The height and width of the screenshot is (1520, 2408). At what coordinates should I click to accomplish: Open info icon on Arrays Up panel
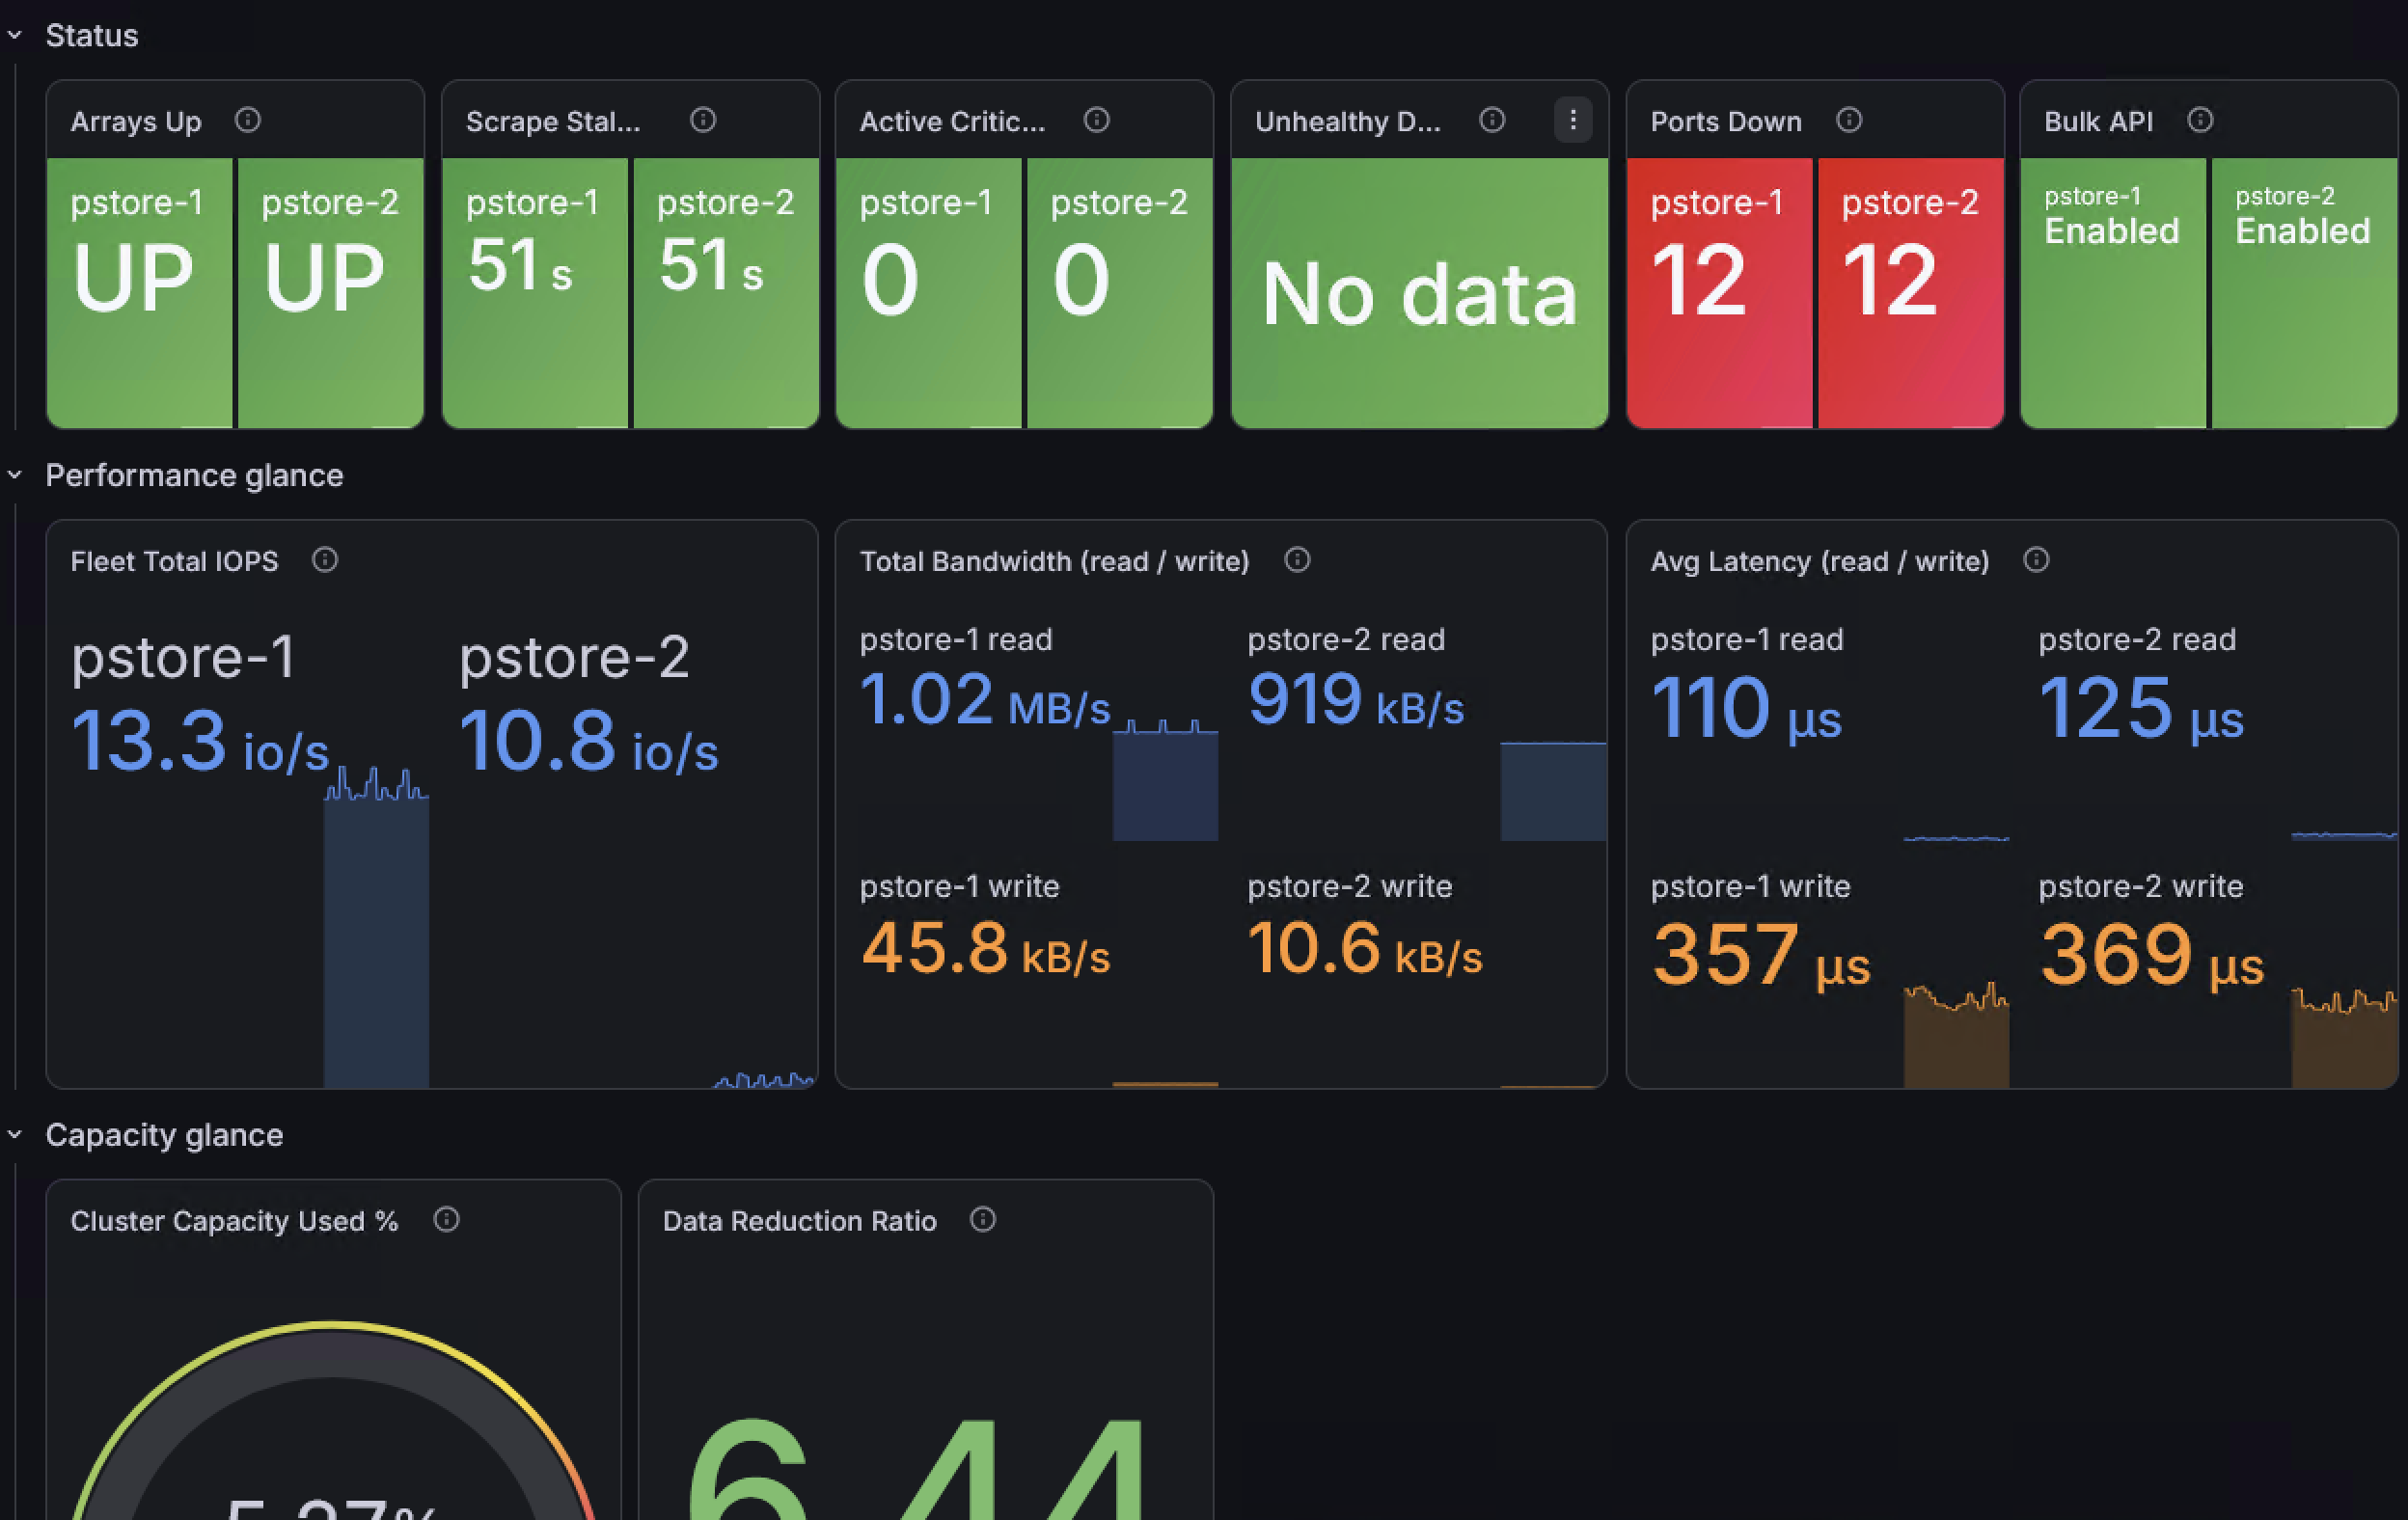[x=247, y=120]
